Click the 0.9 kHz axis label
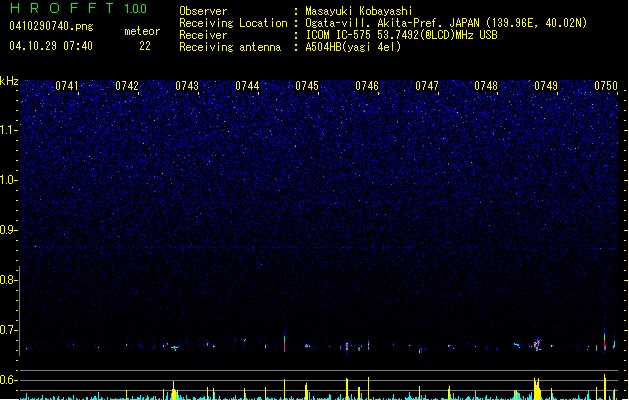629x400 pixels. point(9,230)
